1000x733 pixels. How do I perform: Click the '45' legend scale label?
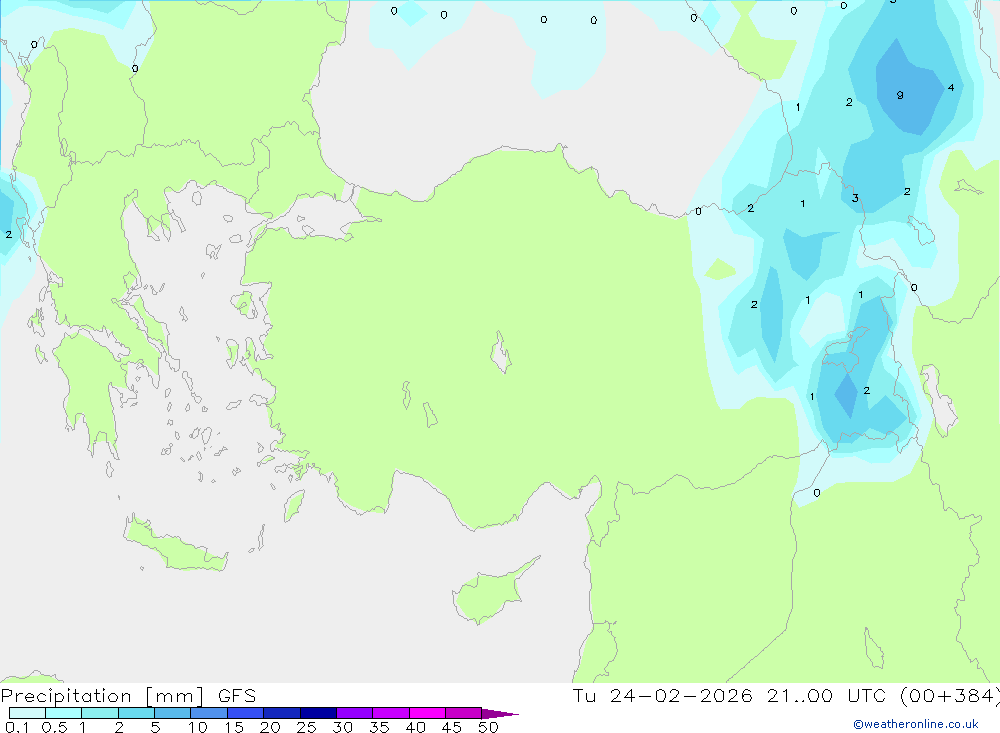[452, 727]
